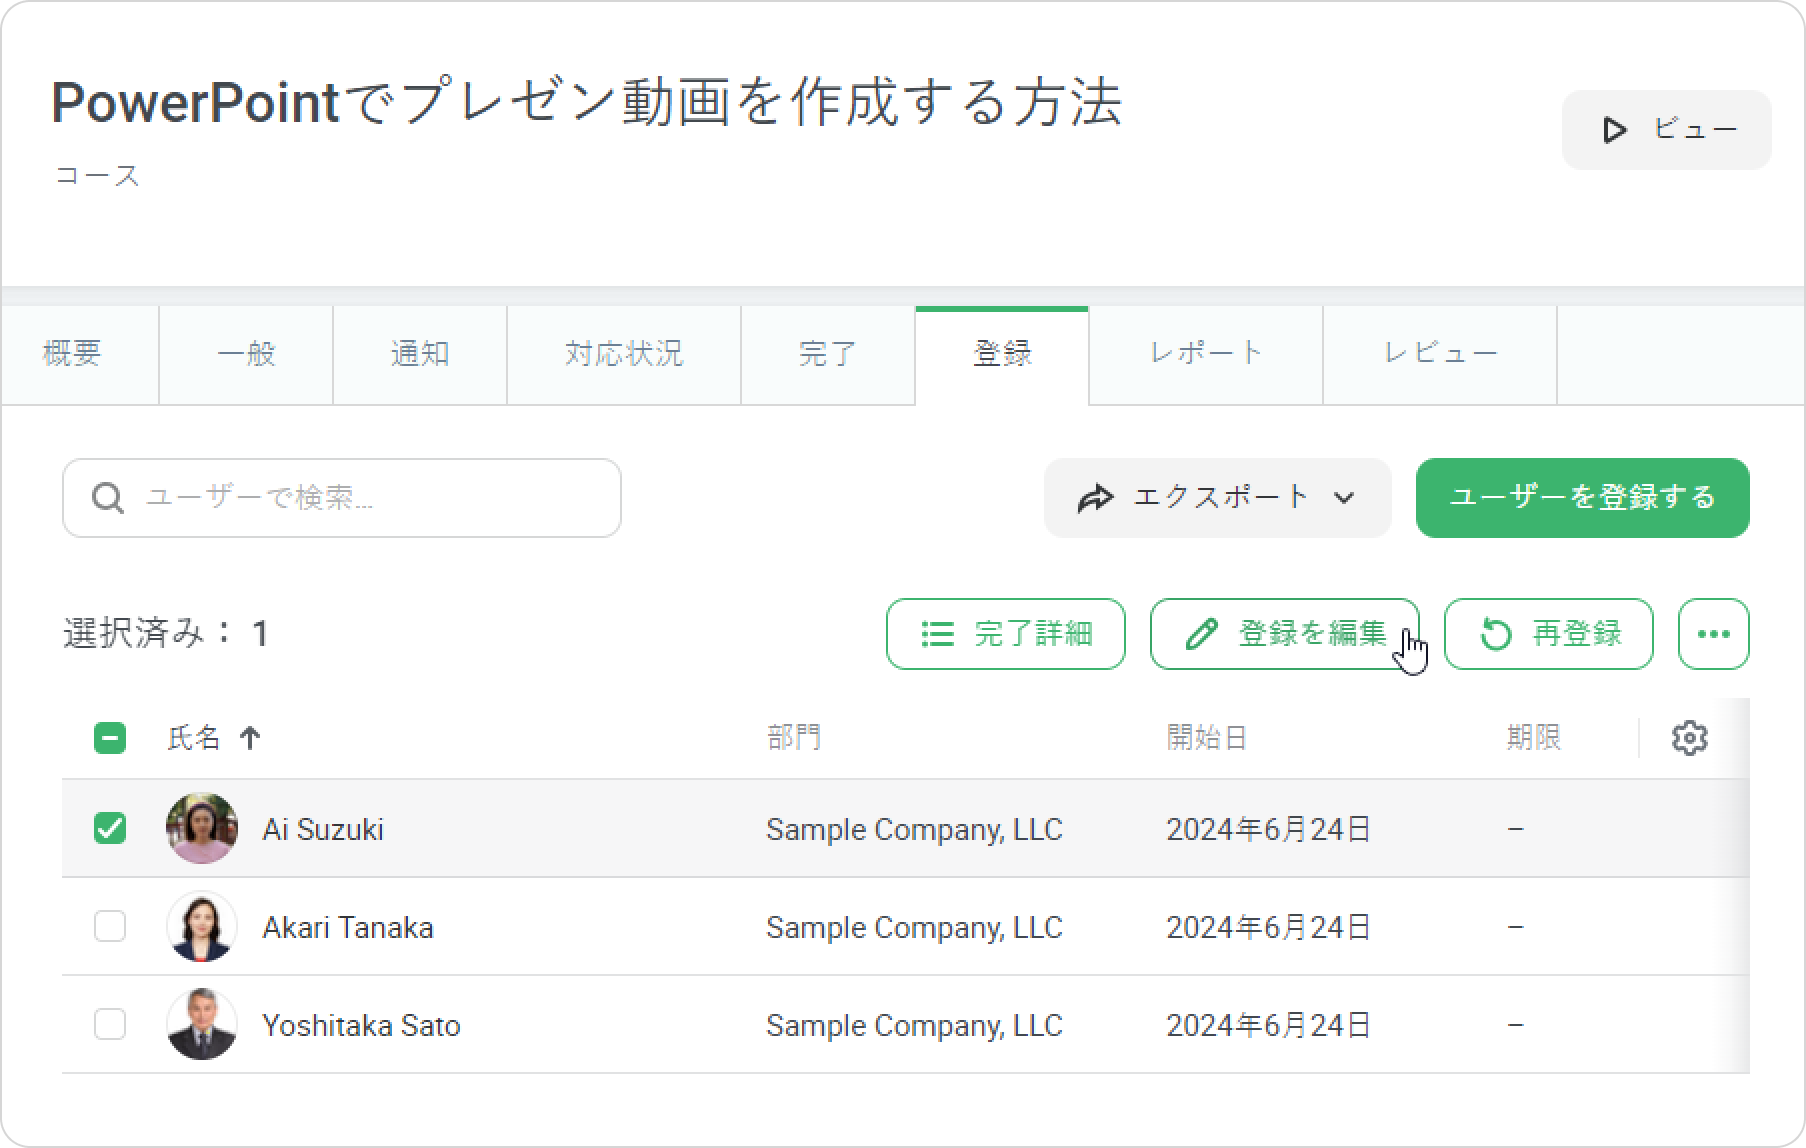Switch to the レポート tab
Viewport: 1806px width, 1148px height.
pyautogui.click(x=1205, y=354)
